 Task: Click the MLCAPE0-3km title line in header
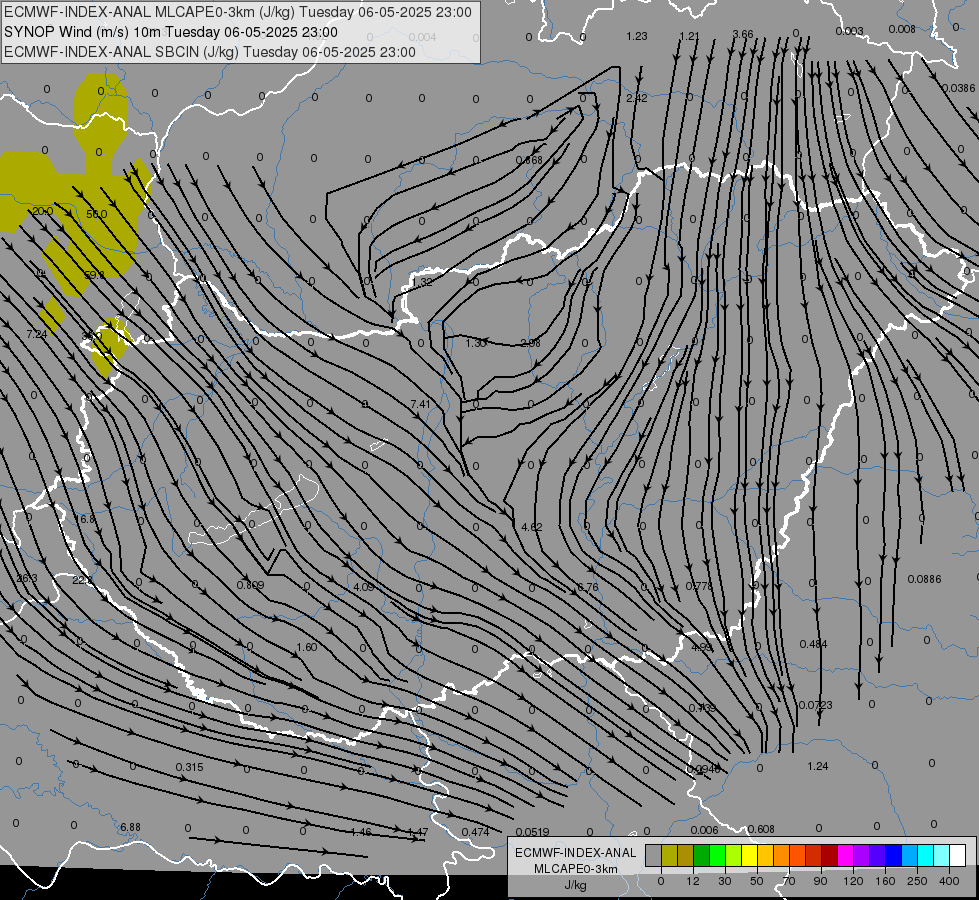pyautogui.click(x=238, y=12)
